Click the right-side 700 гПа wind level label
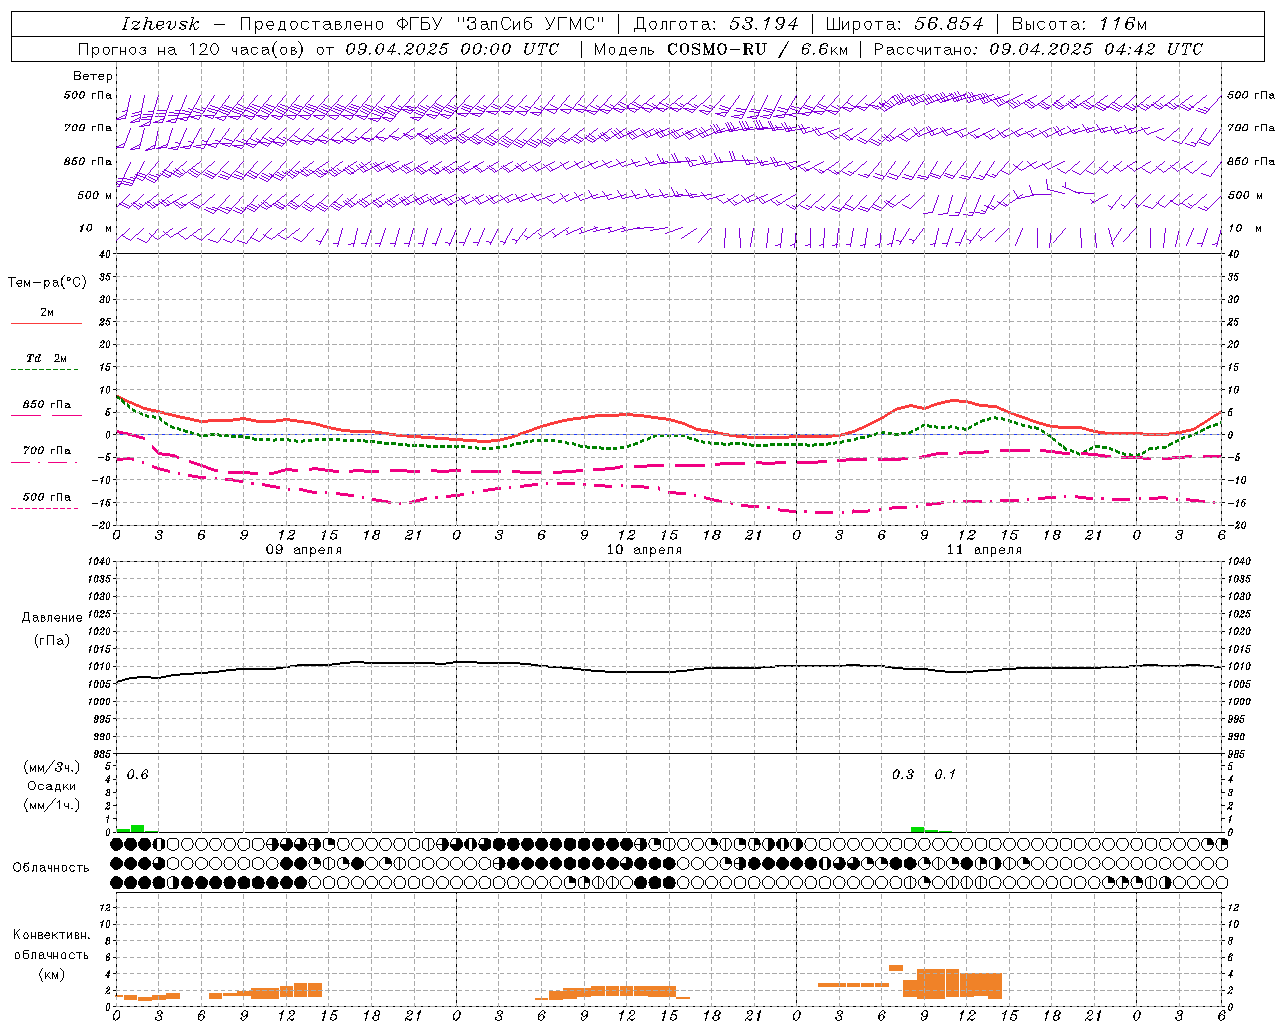Screen dimensions: 1280x1024 tap(1251, 128)
